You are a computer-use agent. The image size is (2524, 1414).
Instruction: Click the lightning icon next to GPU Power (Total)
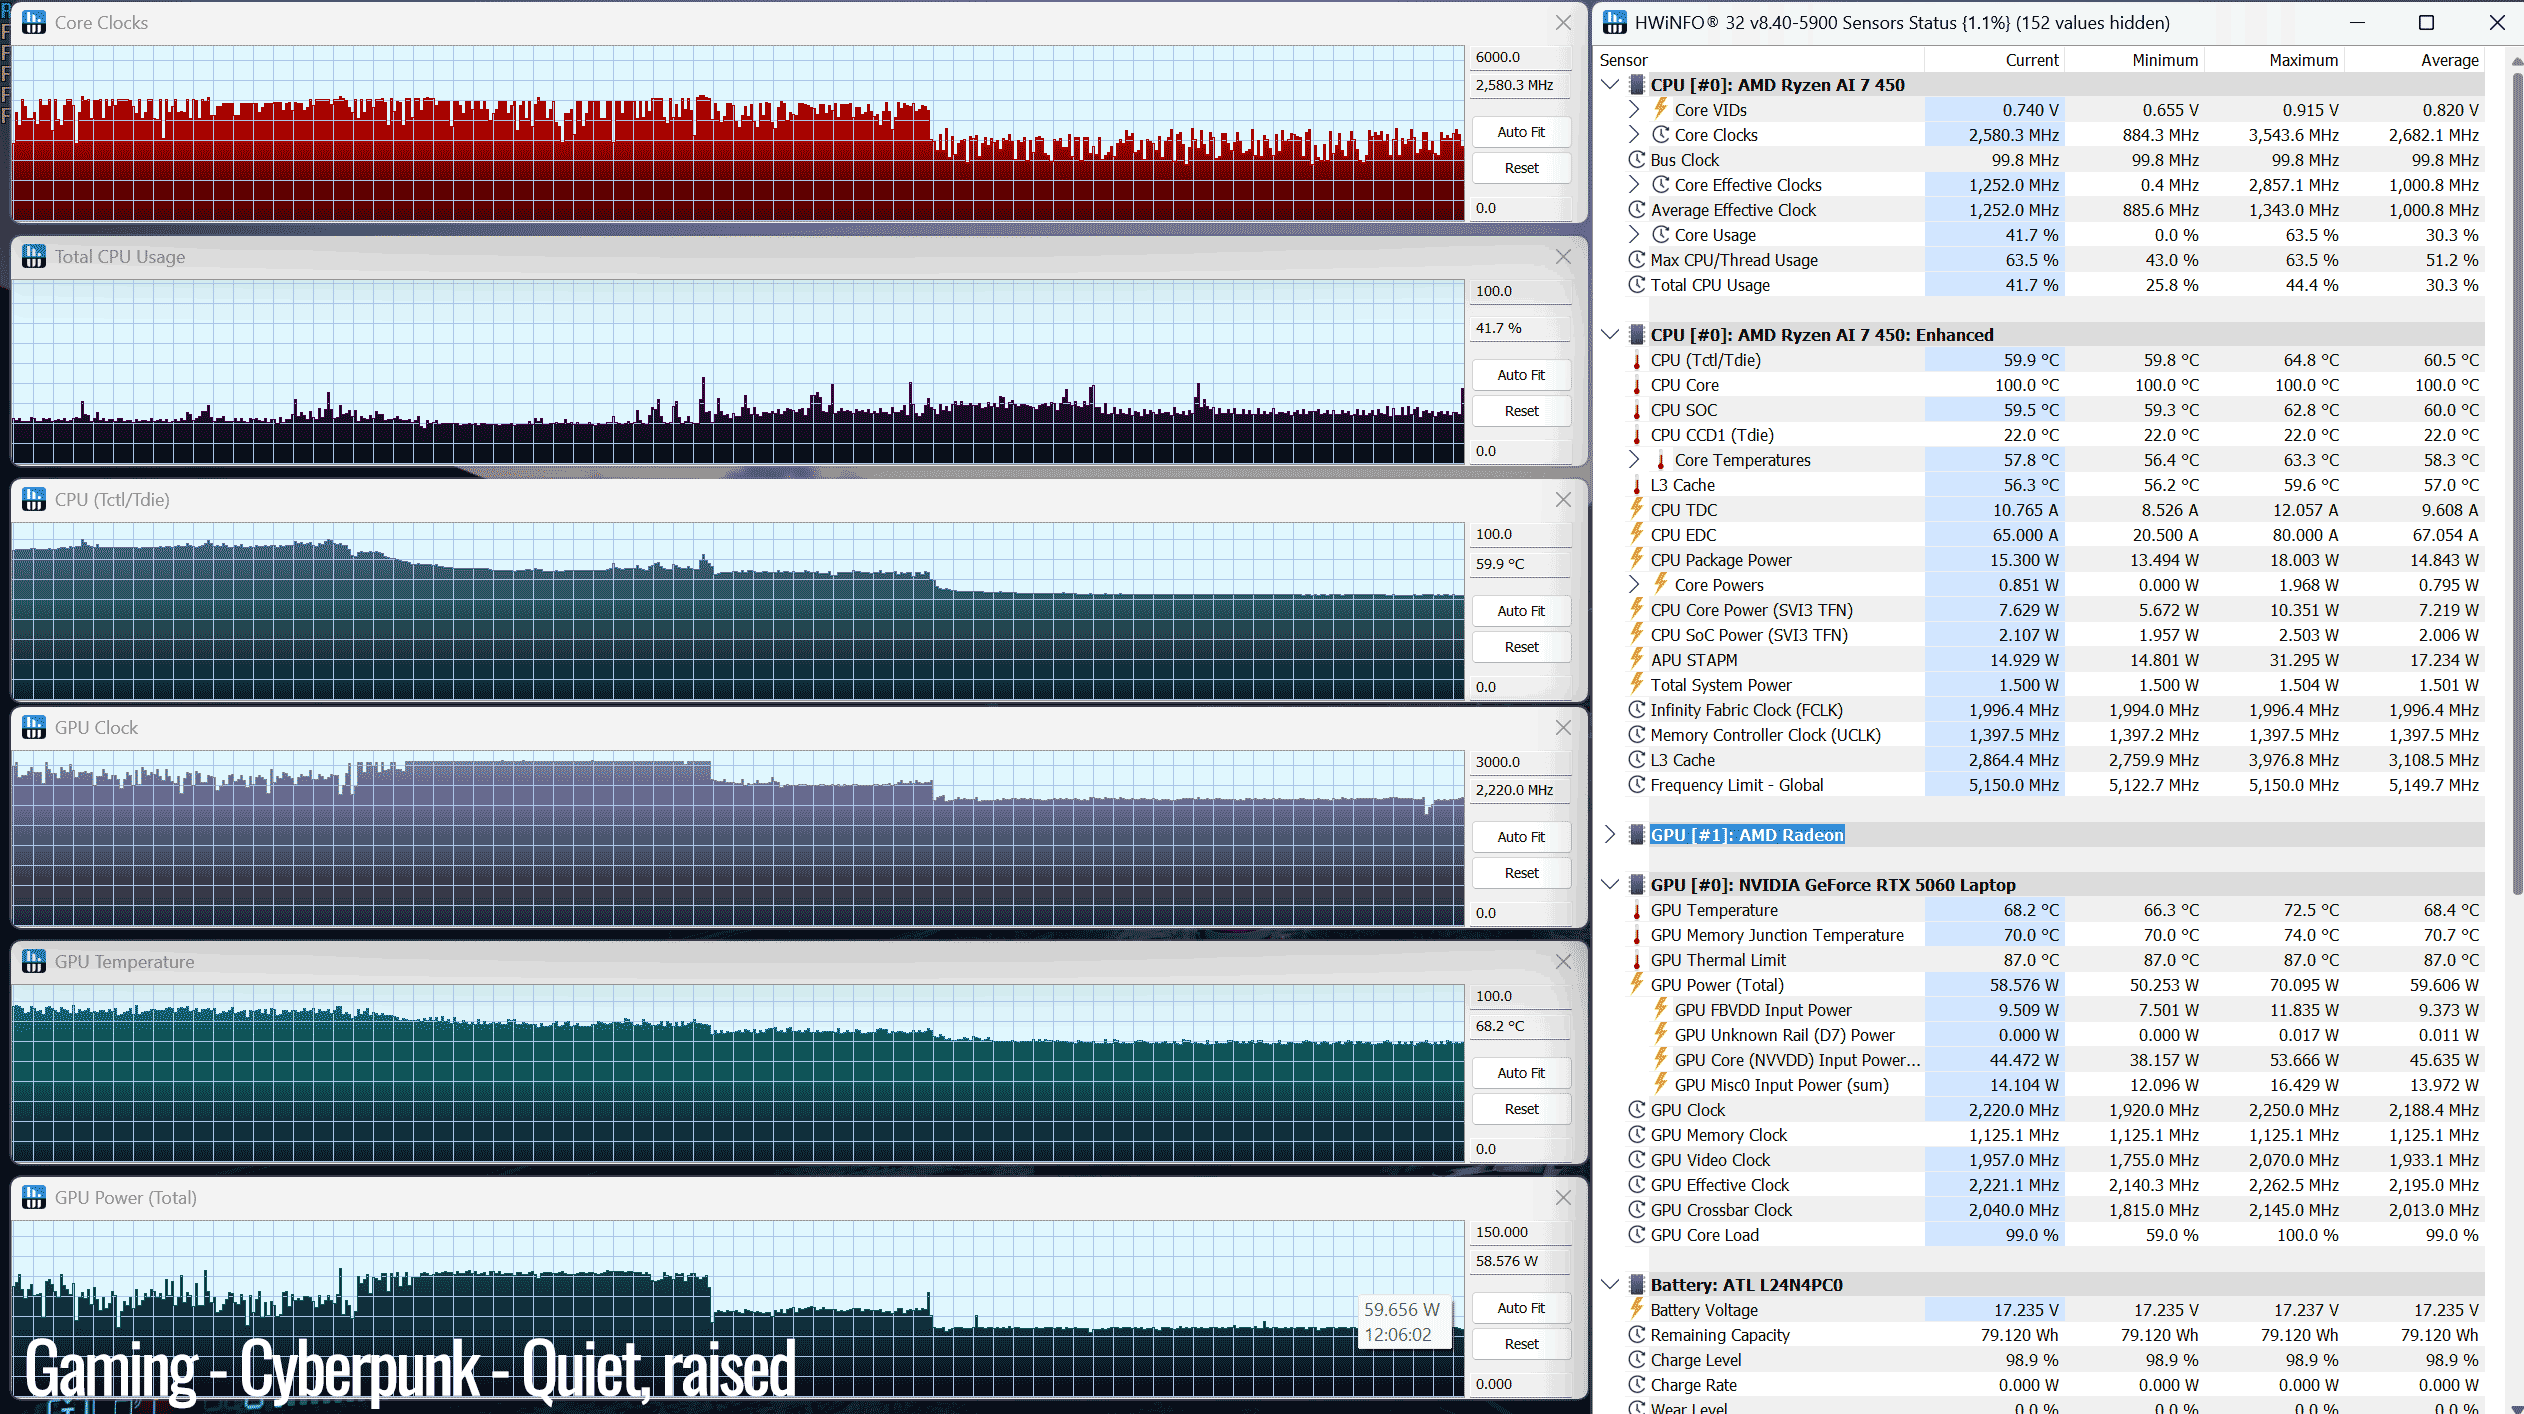pyautogui.click(x=1637, y=984)
